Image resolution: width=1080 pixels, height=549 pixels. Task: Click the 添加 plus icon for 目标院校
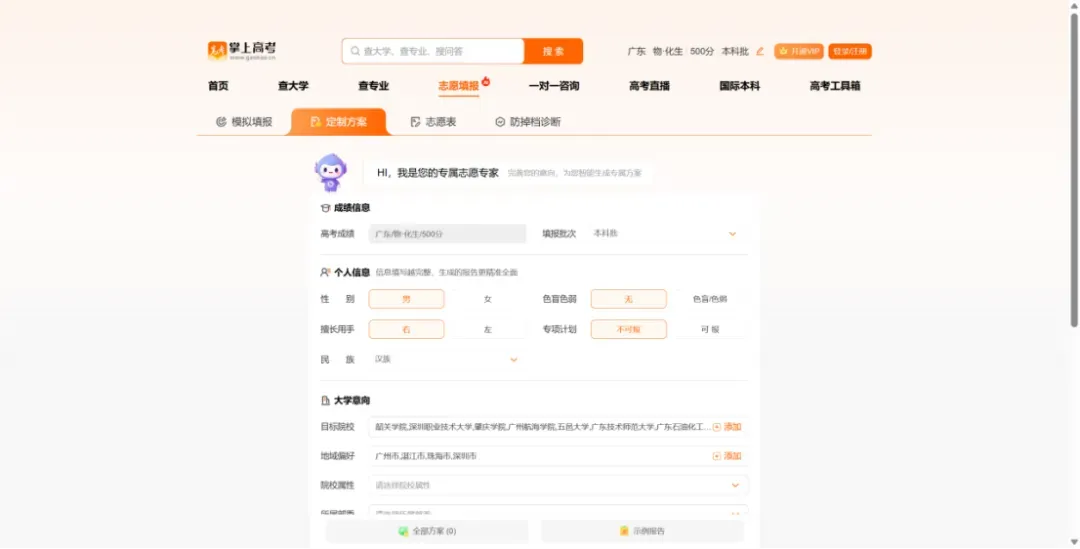coord(716,427)
